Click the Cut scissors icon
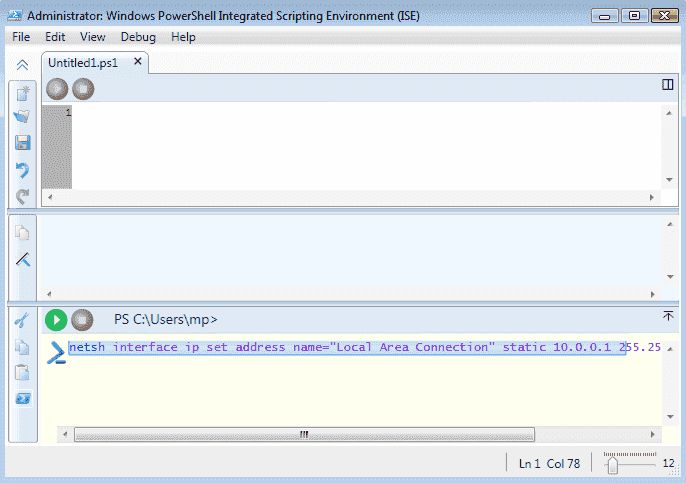This screenshot has height=483, width=686. 22,320
